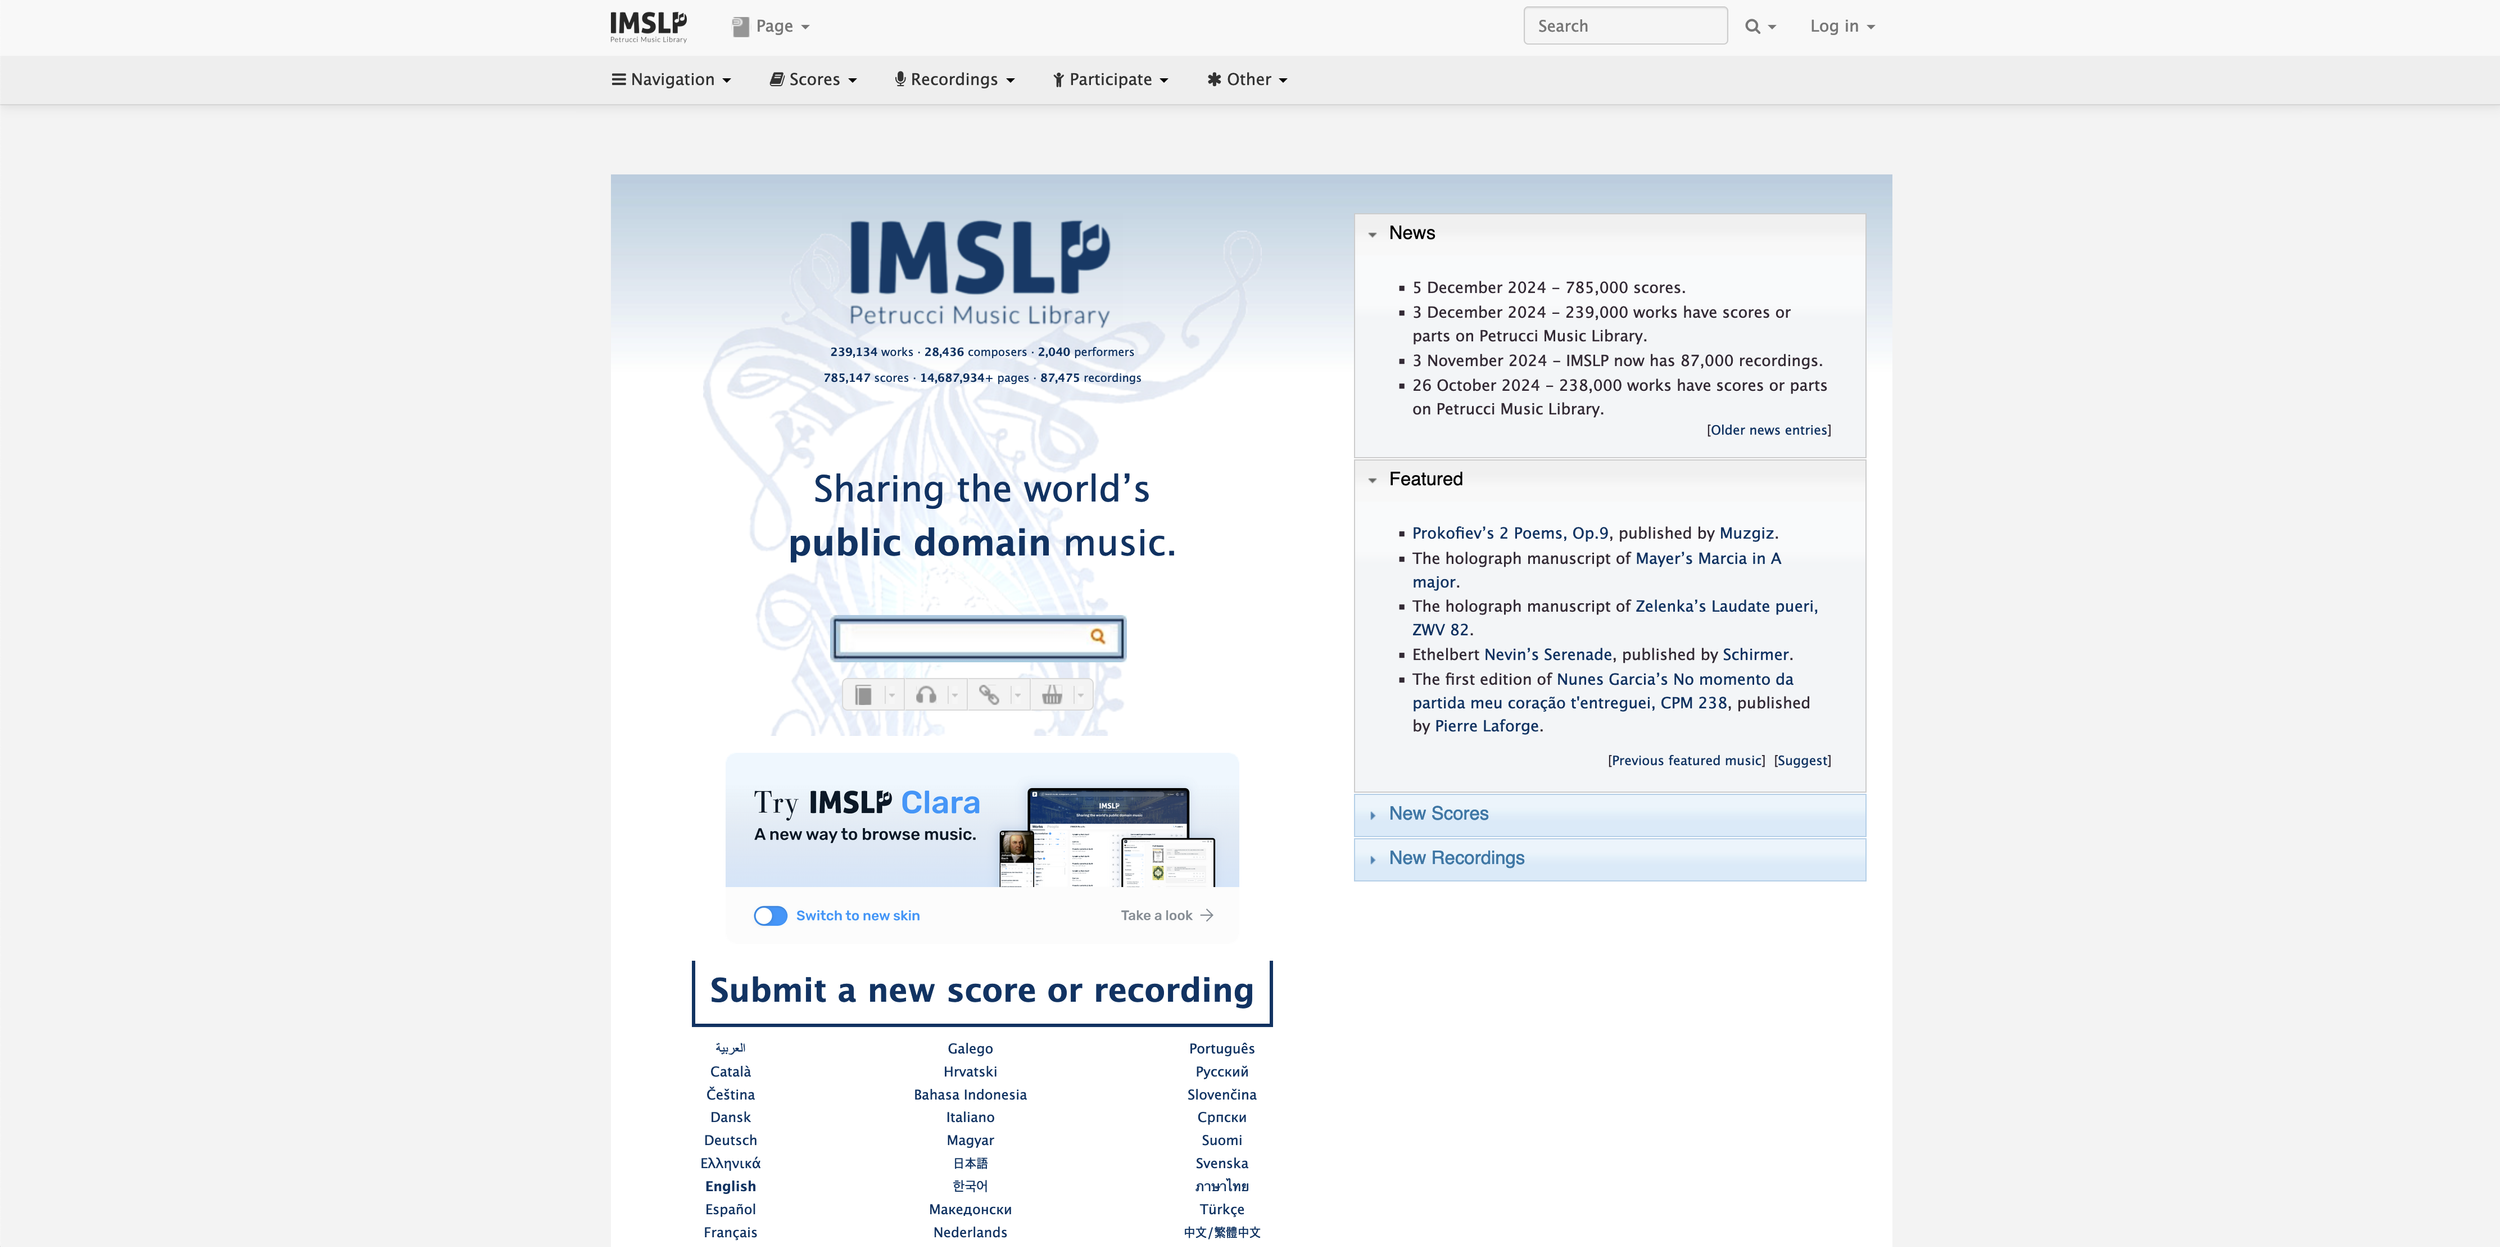Open the Scores menu
The height and width of the screenshot is (1247, 2500).
pos(813,79)
